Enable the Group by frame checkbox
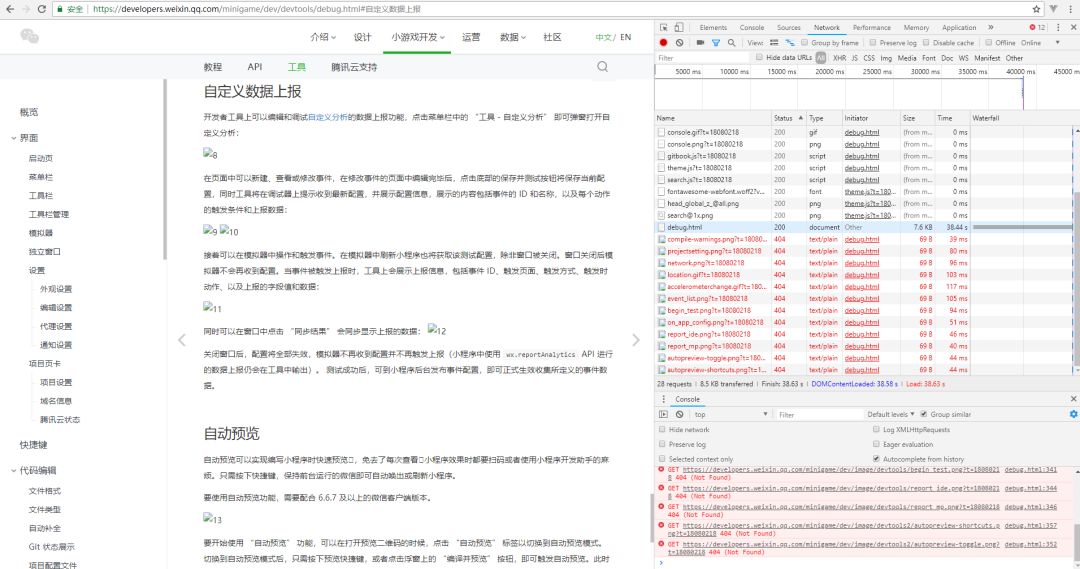This screenshot has height=569, width=1080. (x=804, y=43)
